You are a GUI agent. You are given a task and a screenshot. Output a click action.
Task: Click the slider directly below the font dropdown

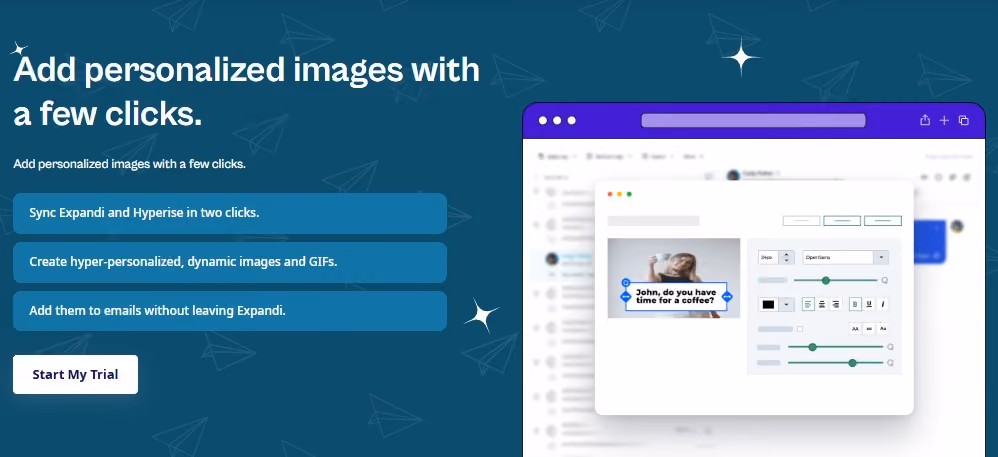(x=835, y=280)
